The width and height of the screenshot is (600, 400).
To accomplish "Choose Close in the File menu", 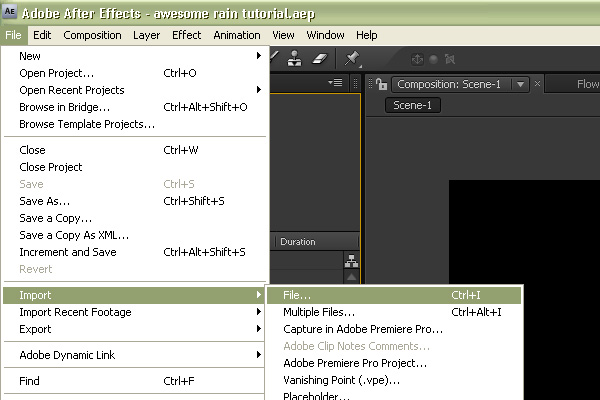I will coord(134,150).
